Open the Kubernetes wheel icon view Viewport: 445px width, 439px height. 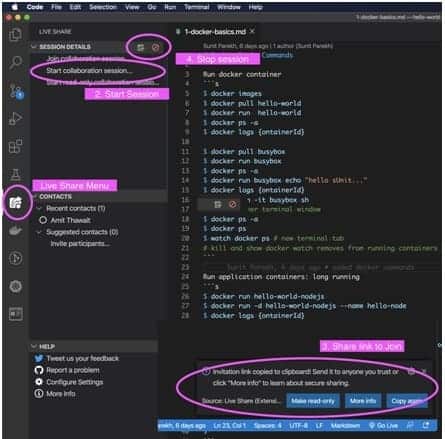(15, 286)
